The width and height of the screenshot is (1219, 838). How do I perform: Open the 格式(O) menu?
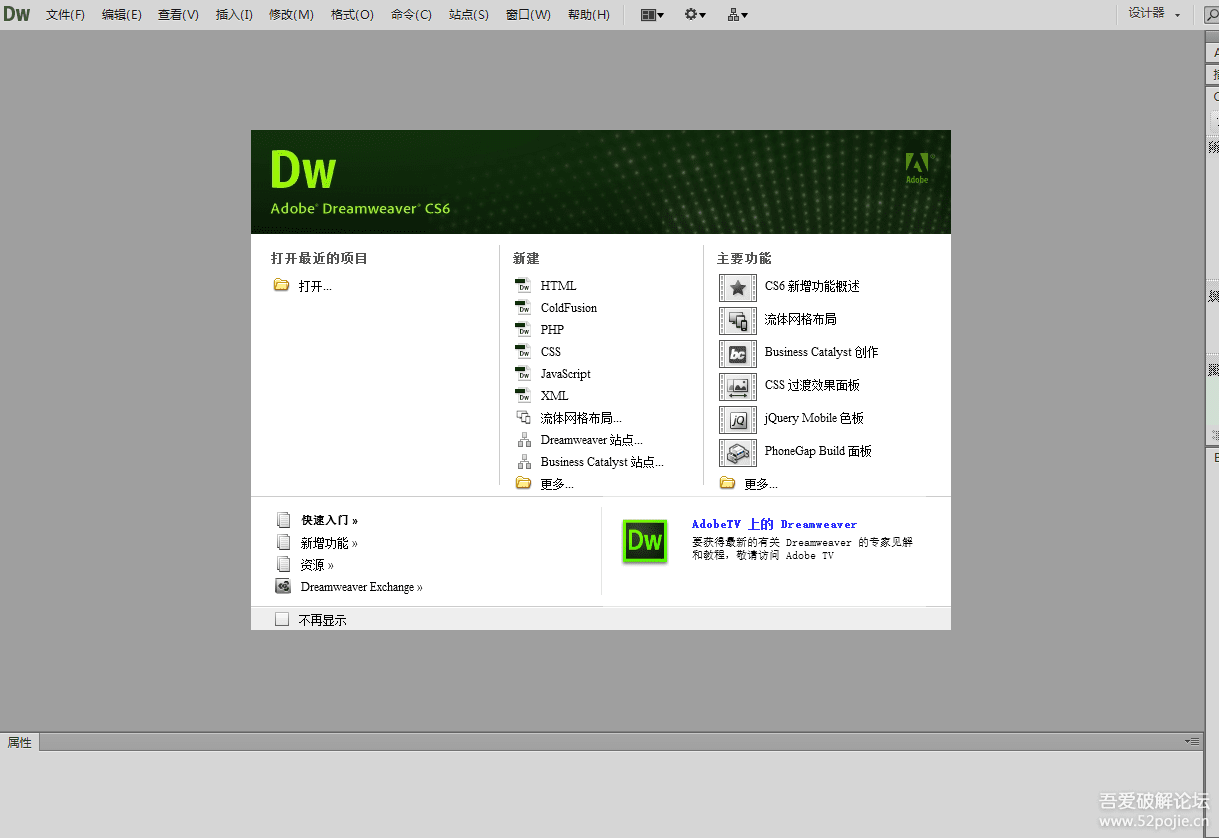pos(353,15)
